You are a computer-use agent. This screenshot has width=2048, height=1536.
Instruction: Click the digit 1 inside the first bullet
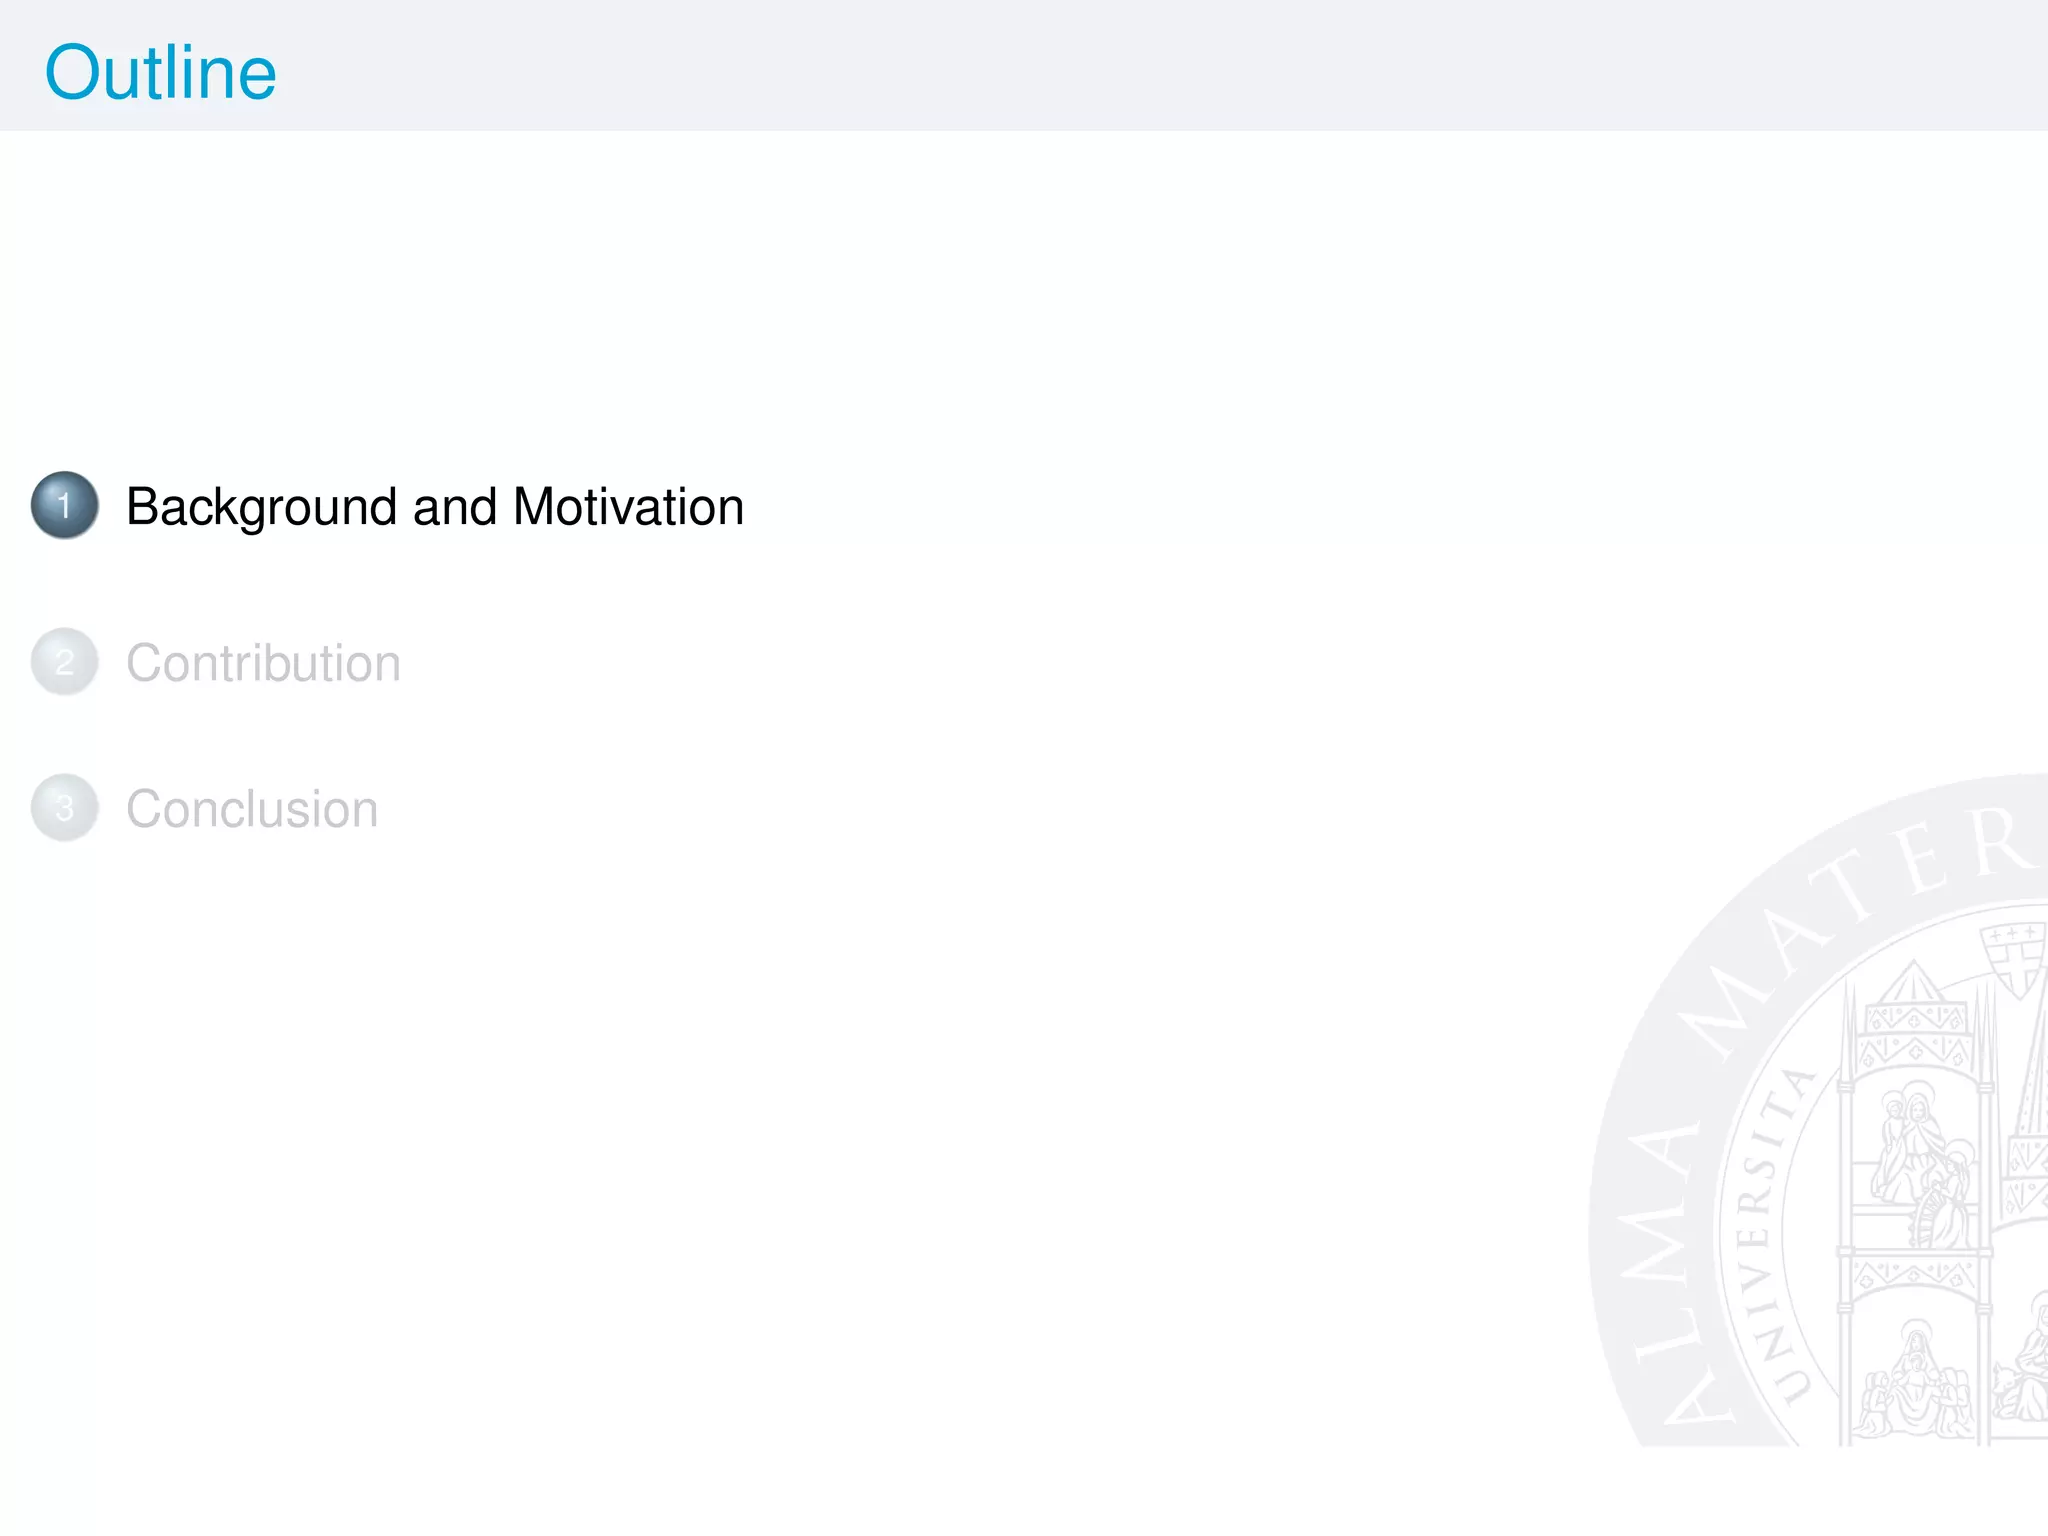(64, 505)
